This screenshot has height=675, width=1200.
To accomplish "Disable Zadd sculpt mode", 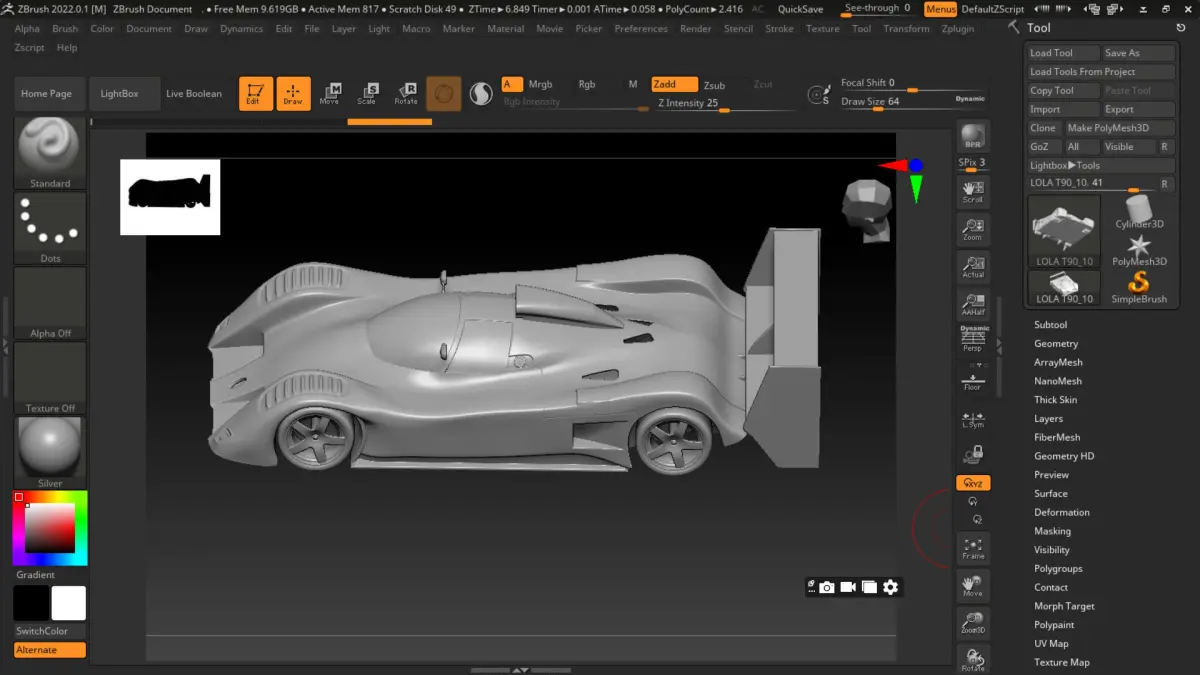I will [x=674, y=85].
